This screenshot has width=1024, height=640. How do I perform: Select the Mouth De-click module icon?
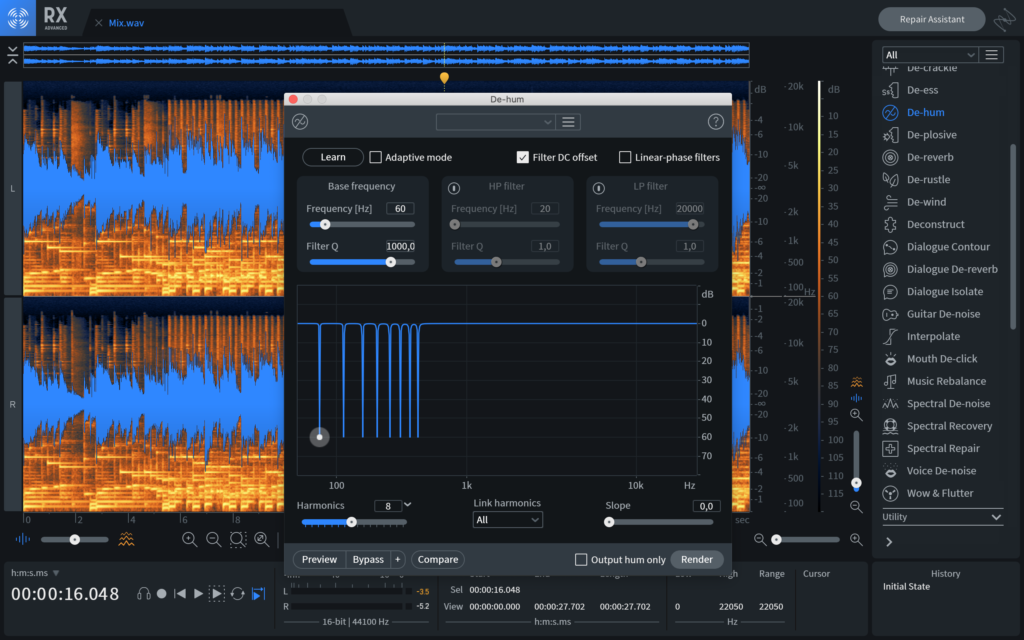890,359
